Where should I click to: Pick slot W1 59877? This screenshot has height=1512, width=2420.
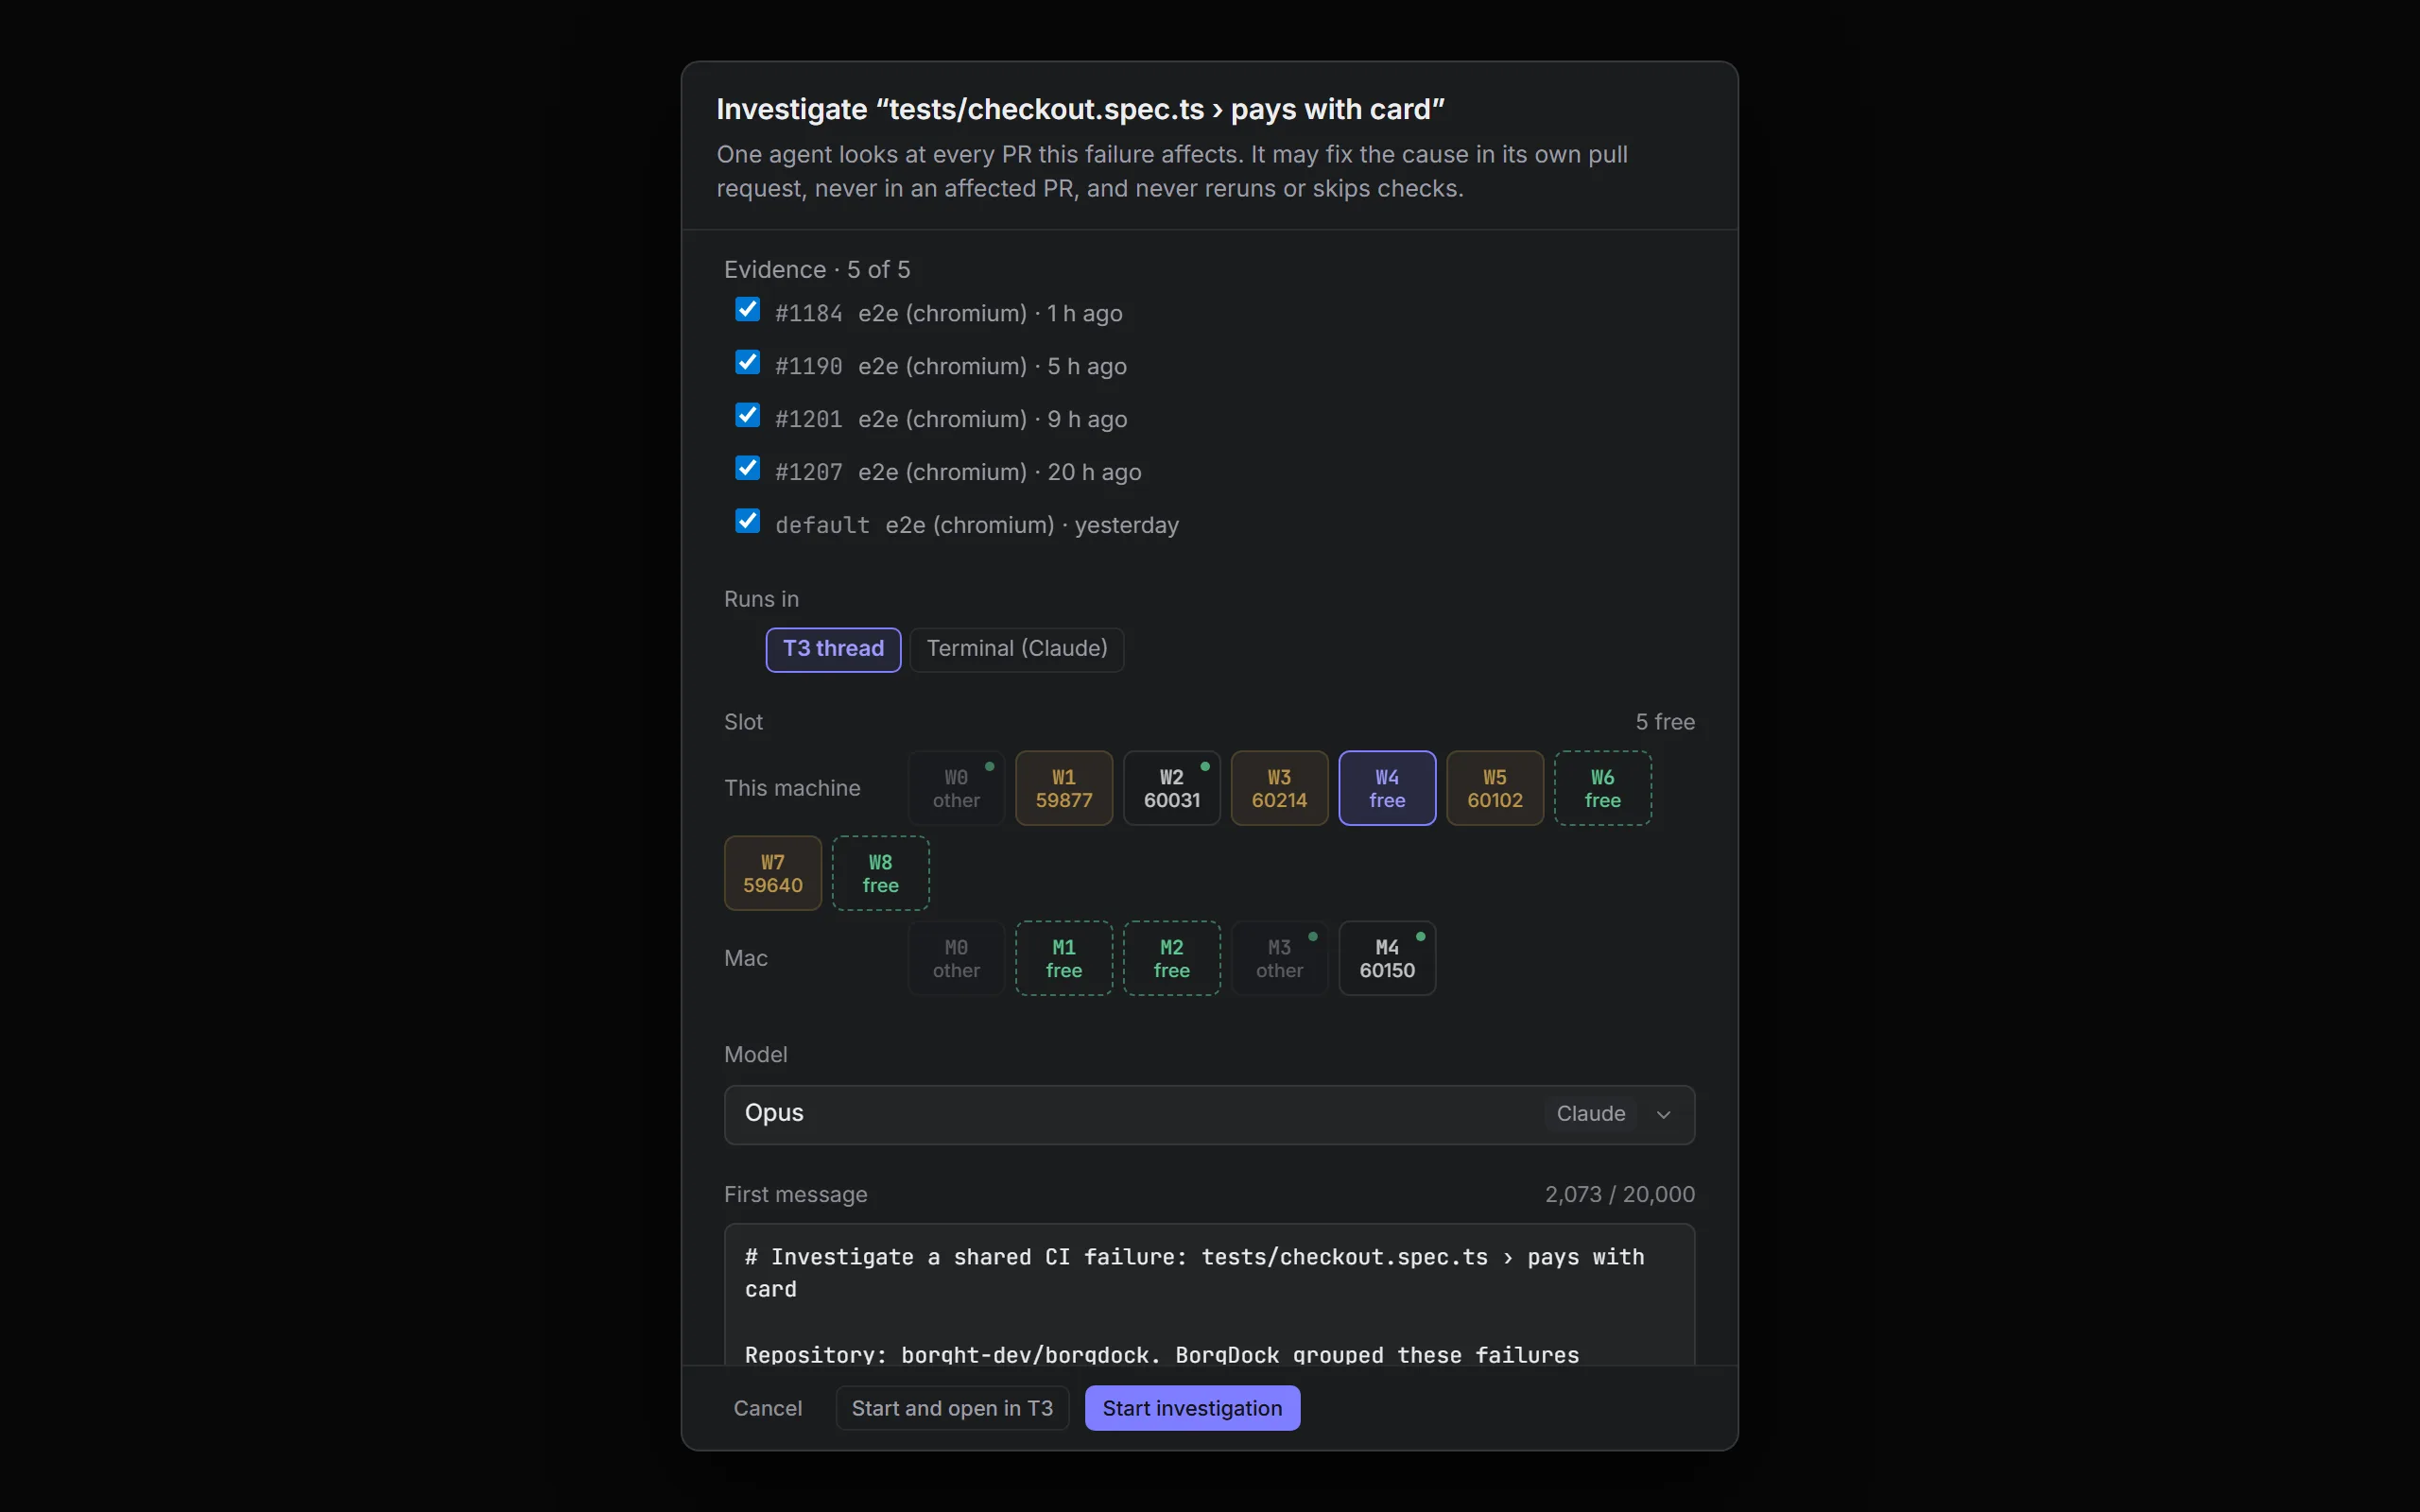[1064, 788]
